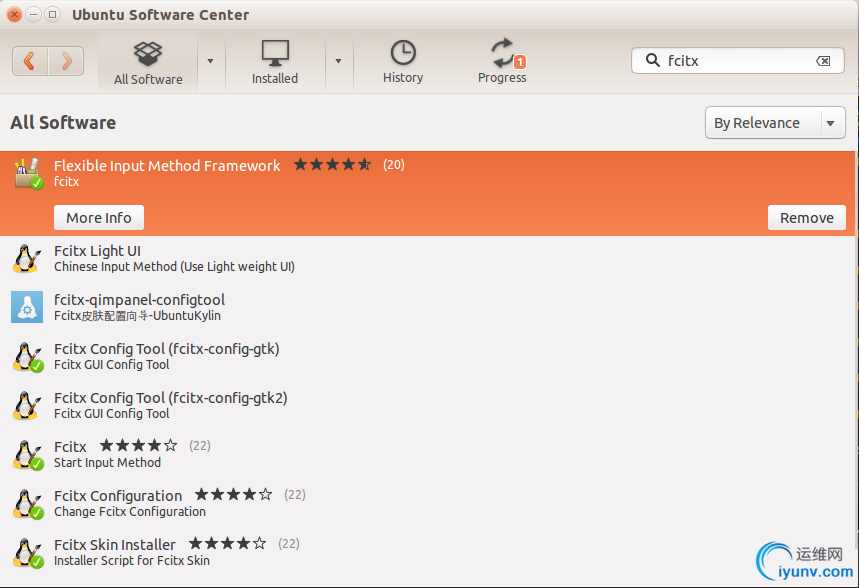Open the All Software section

pyautogui.click(x=148, y=63)
